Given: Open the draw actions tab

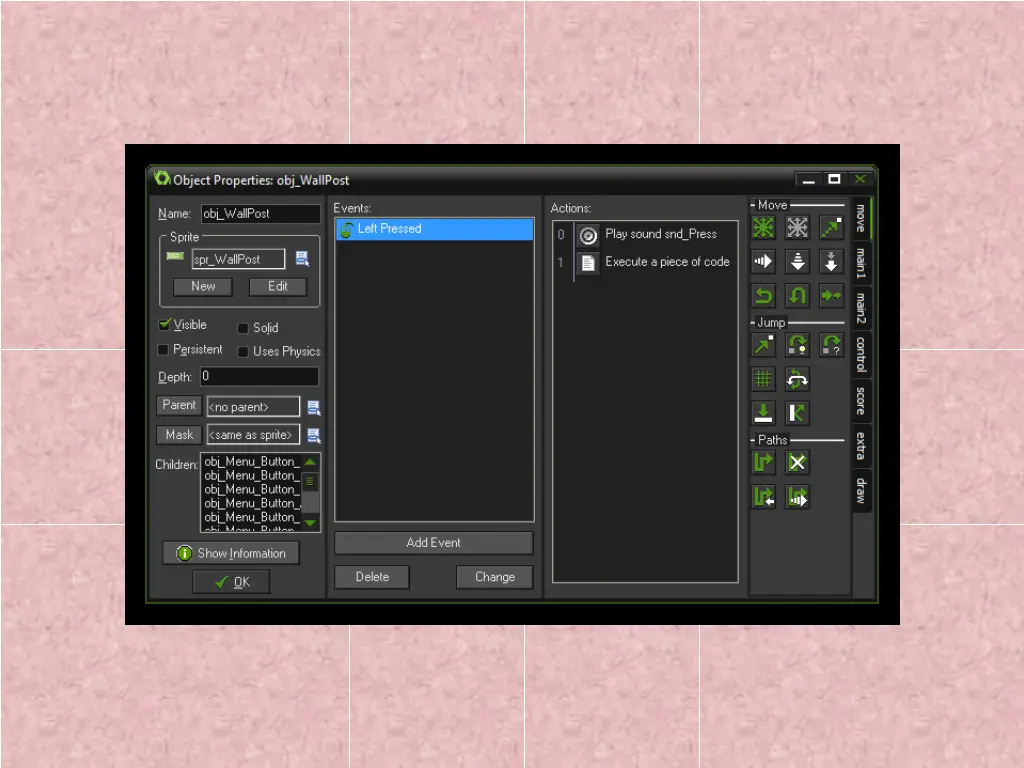Looking at the screenshot, I should click(861, 490).
